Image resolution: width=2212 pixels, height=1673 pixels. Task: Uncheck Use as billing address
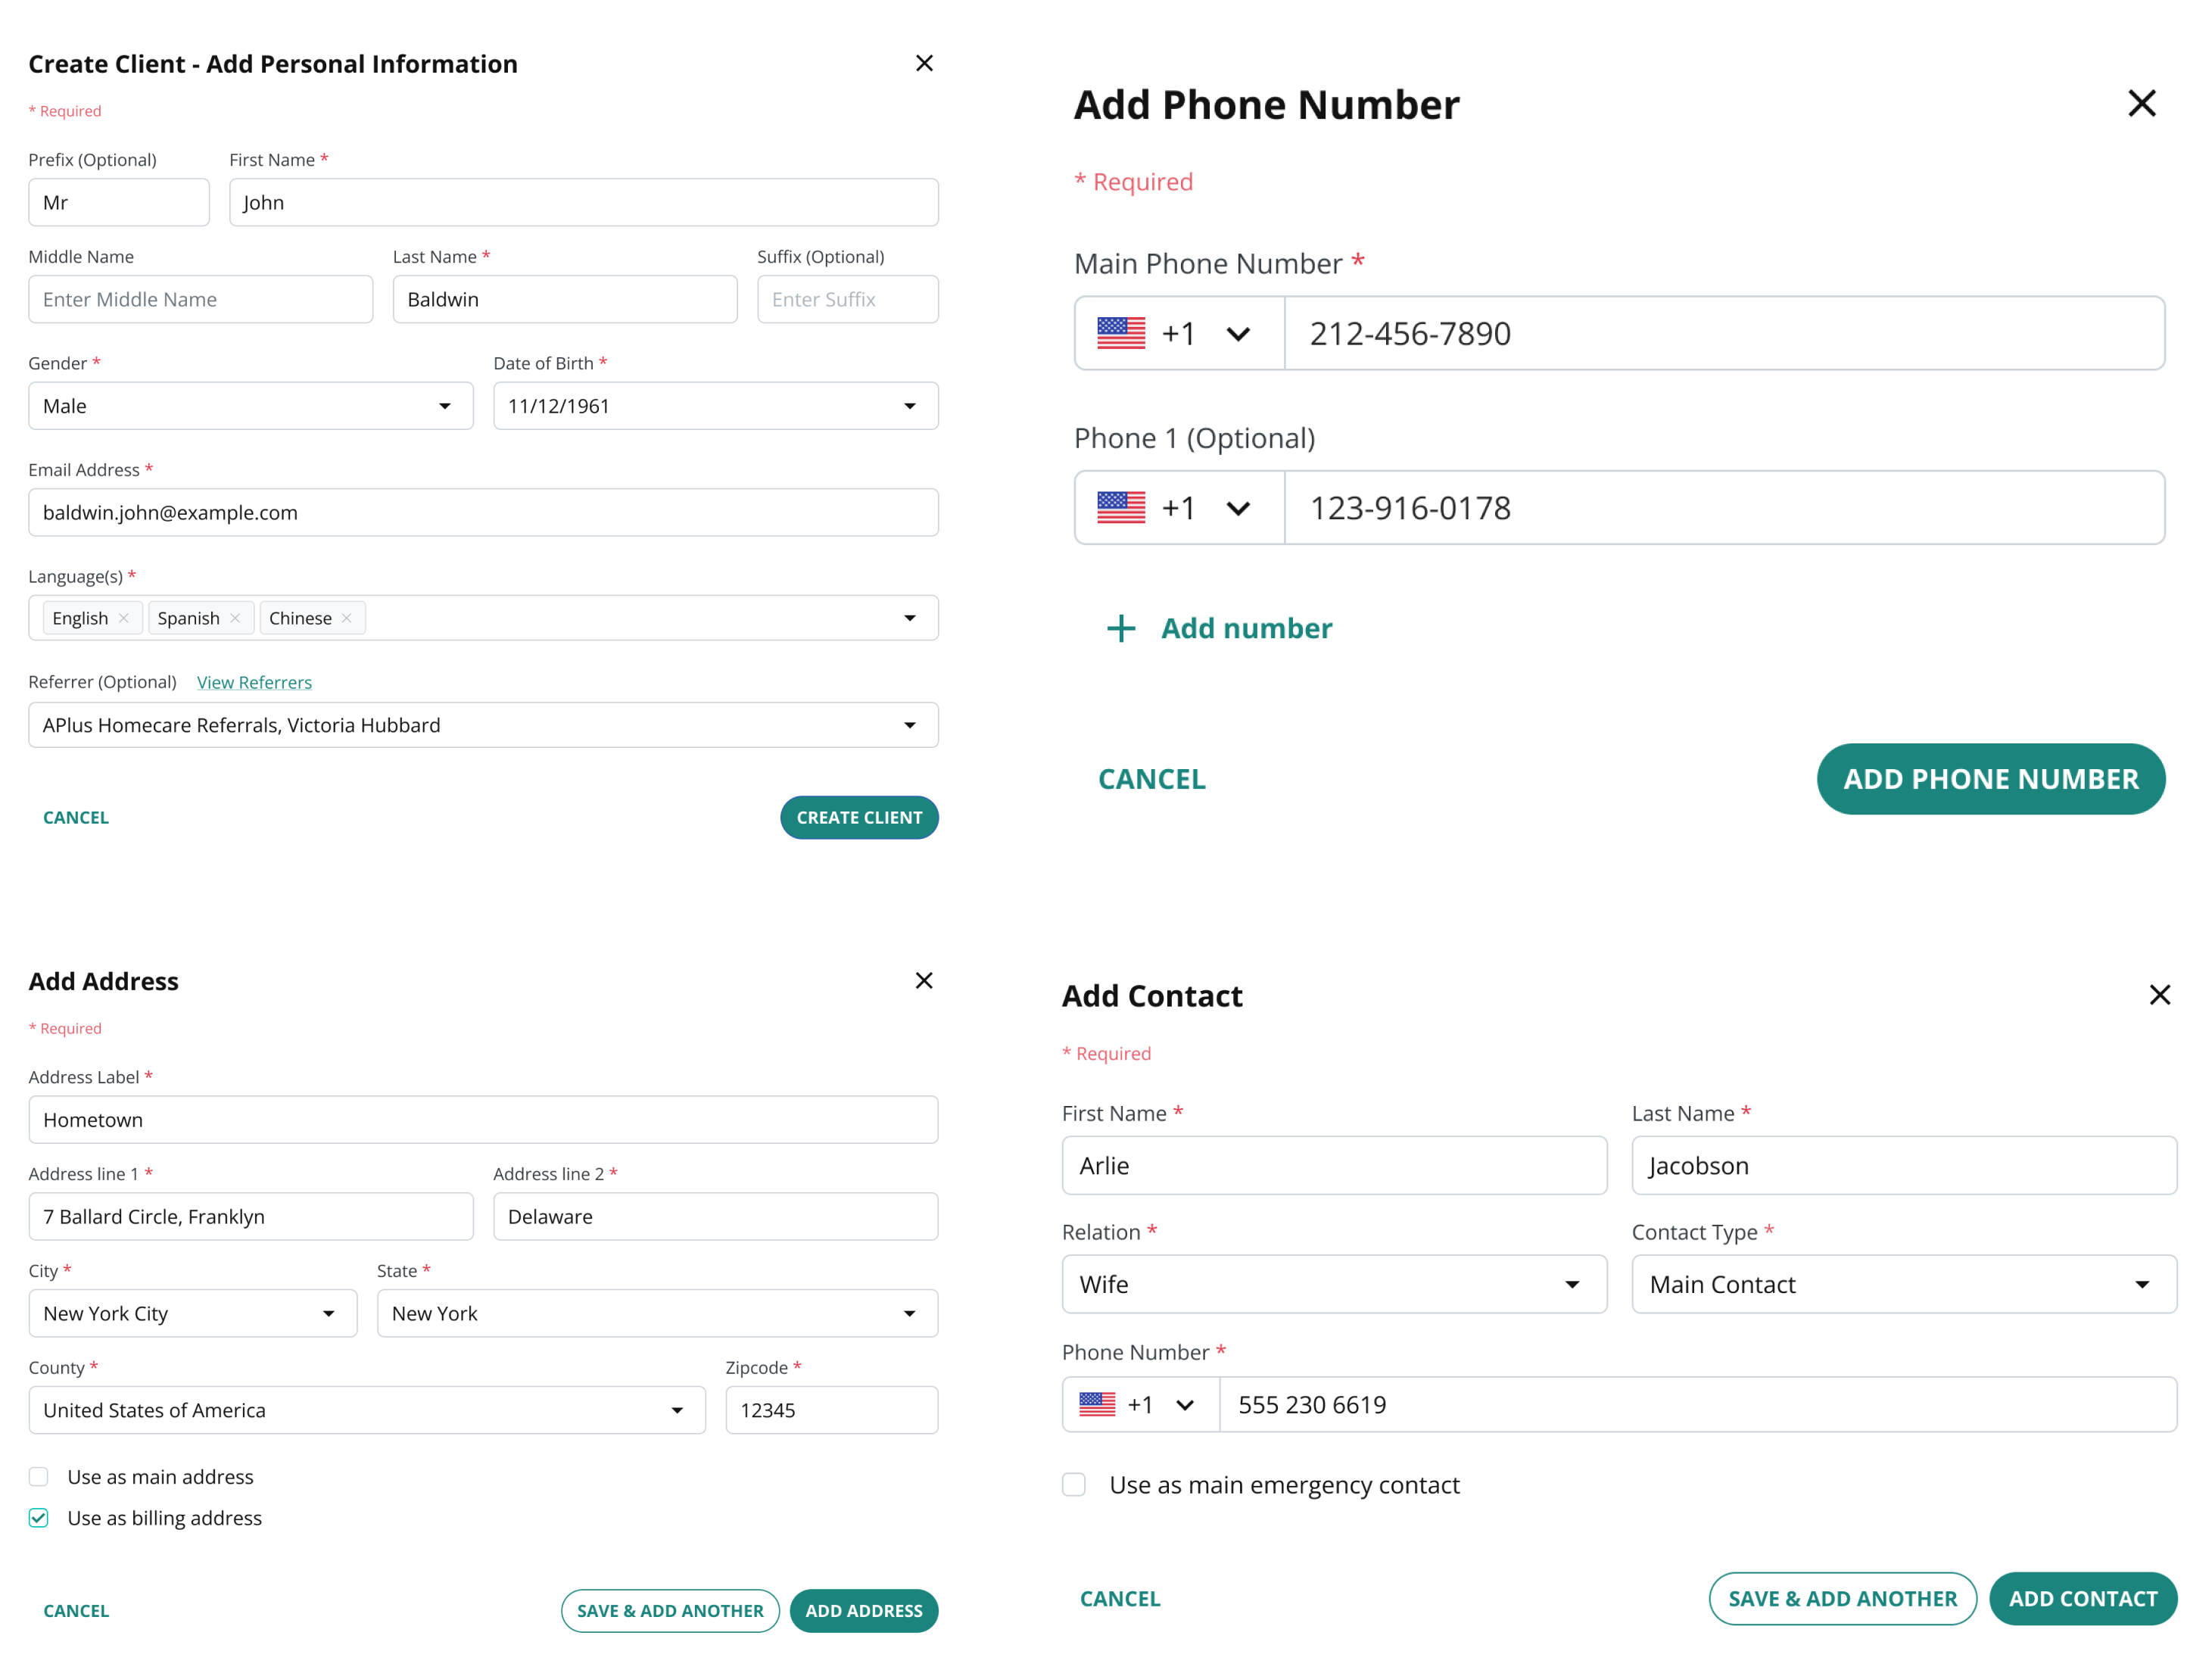coord(39,1518)
